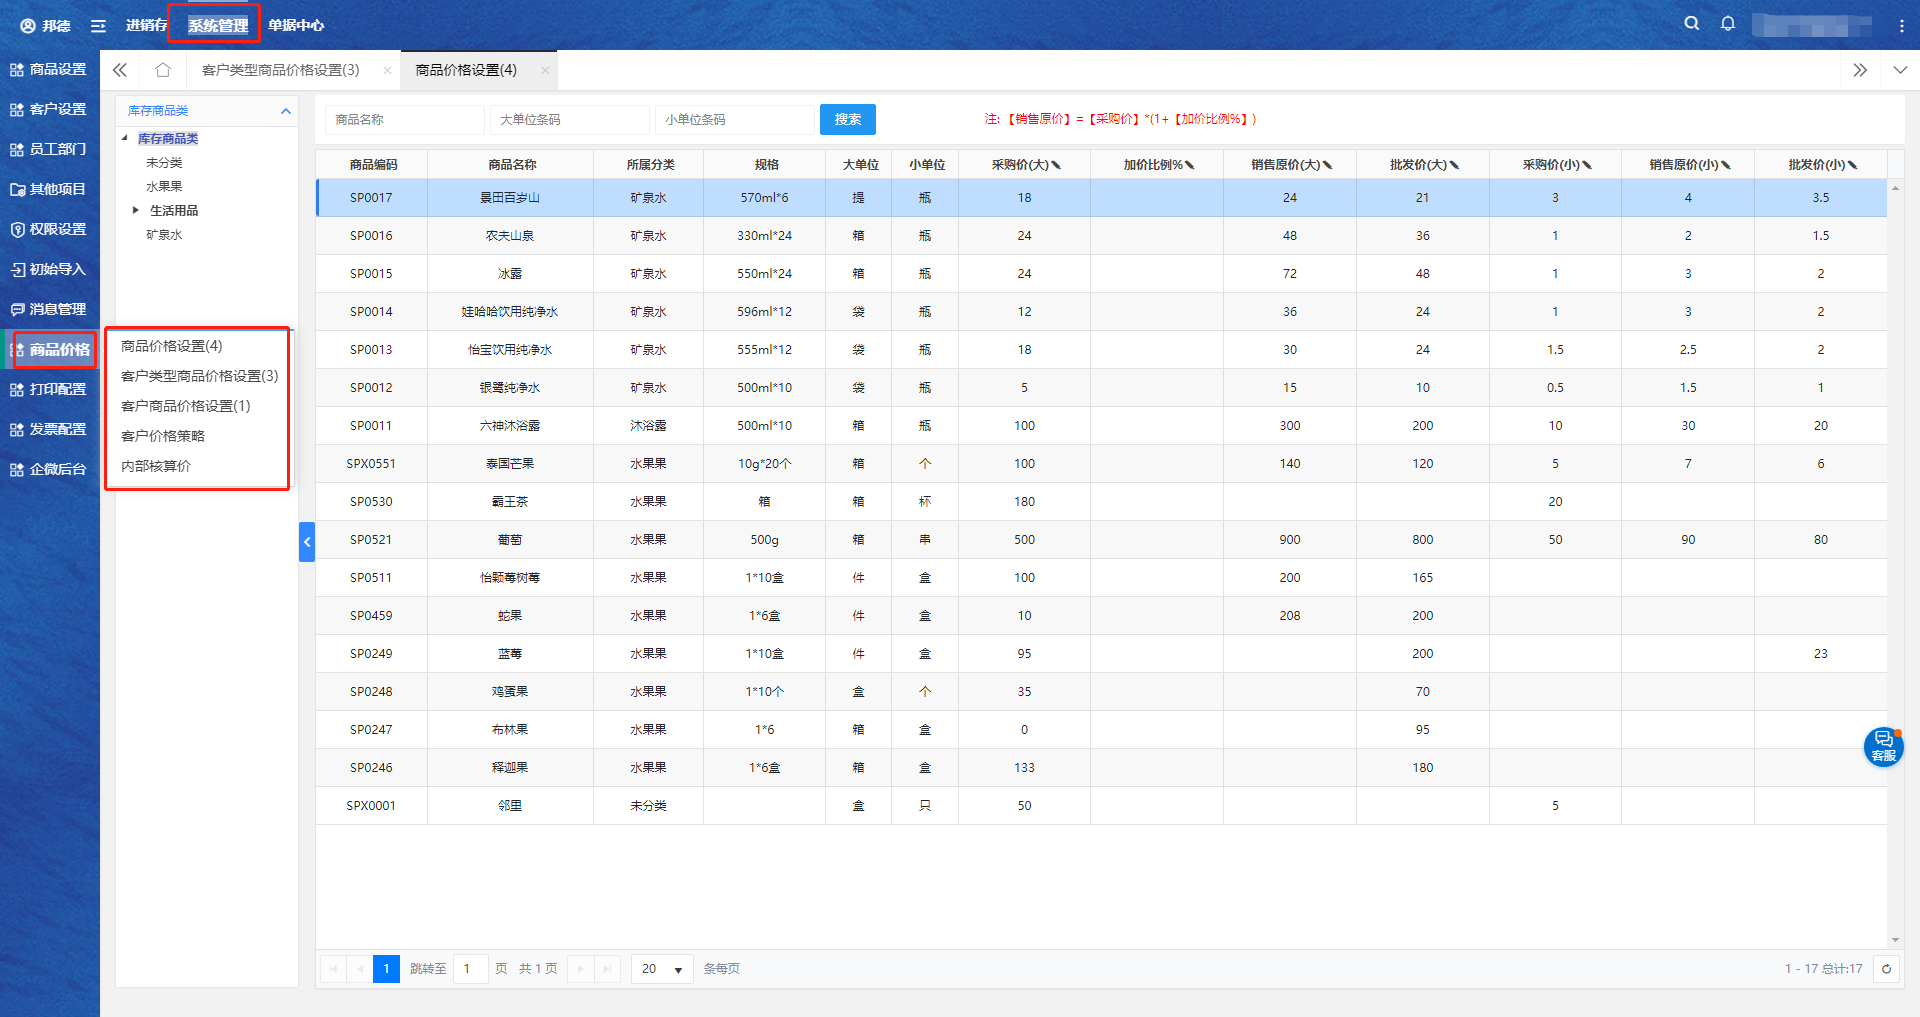Close the 商品价格设置(4) tab
This screenshot has height=1017, width=1920.
point(545,70)
